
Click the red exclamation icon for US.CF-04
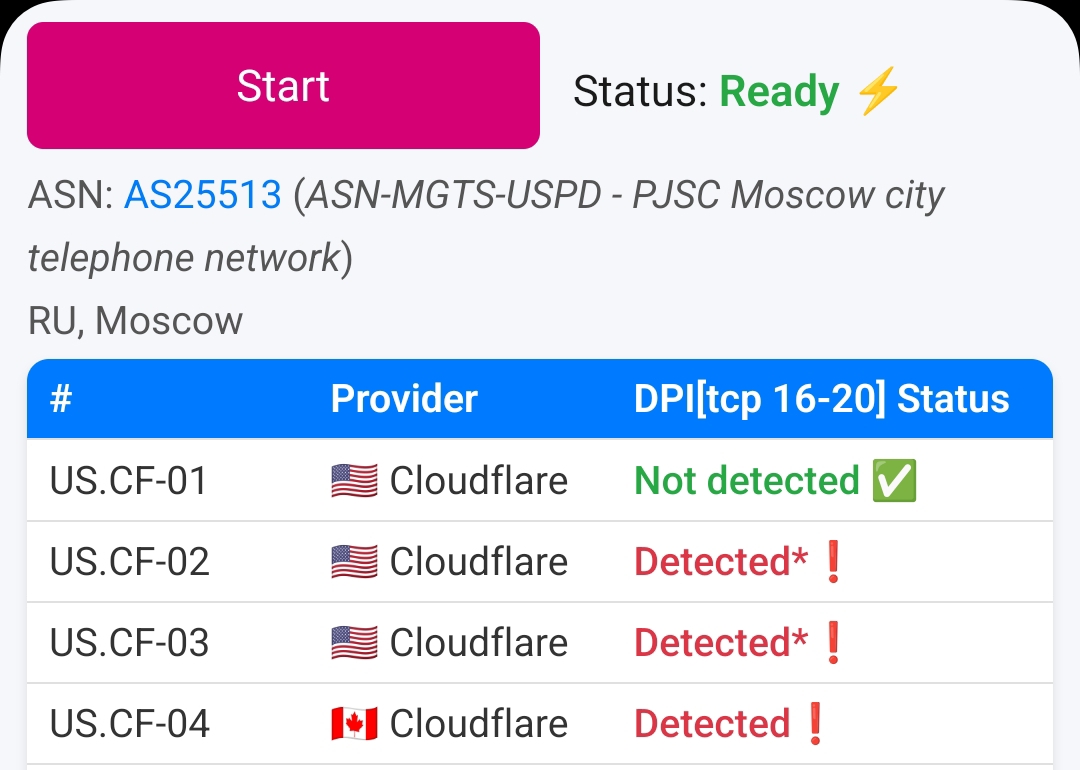(x=815, y=724)
